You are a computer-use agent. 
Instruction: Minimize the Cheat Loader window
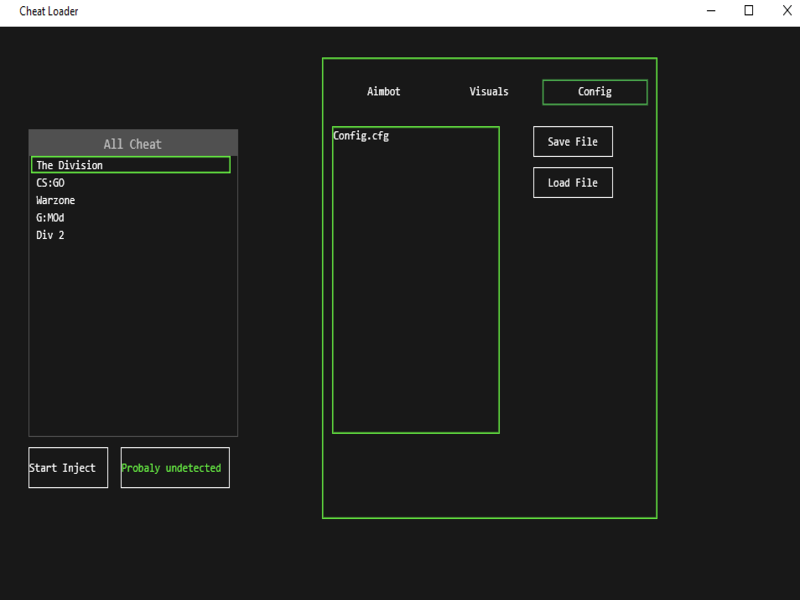[711, 11]
